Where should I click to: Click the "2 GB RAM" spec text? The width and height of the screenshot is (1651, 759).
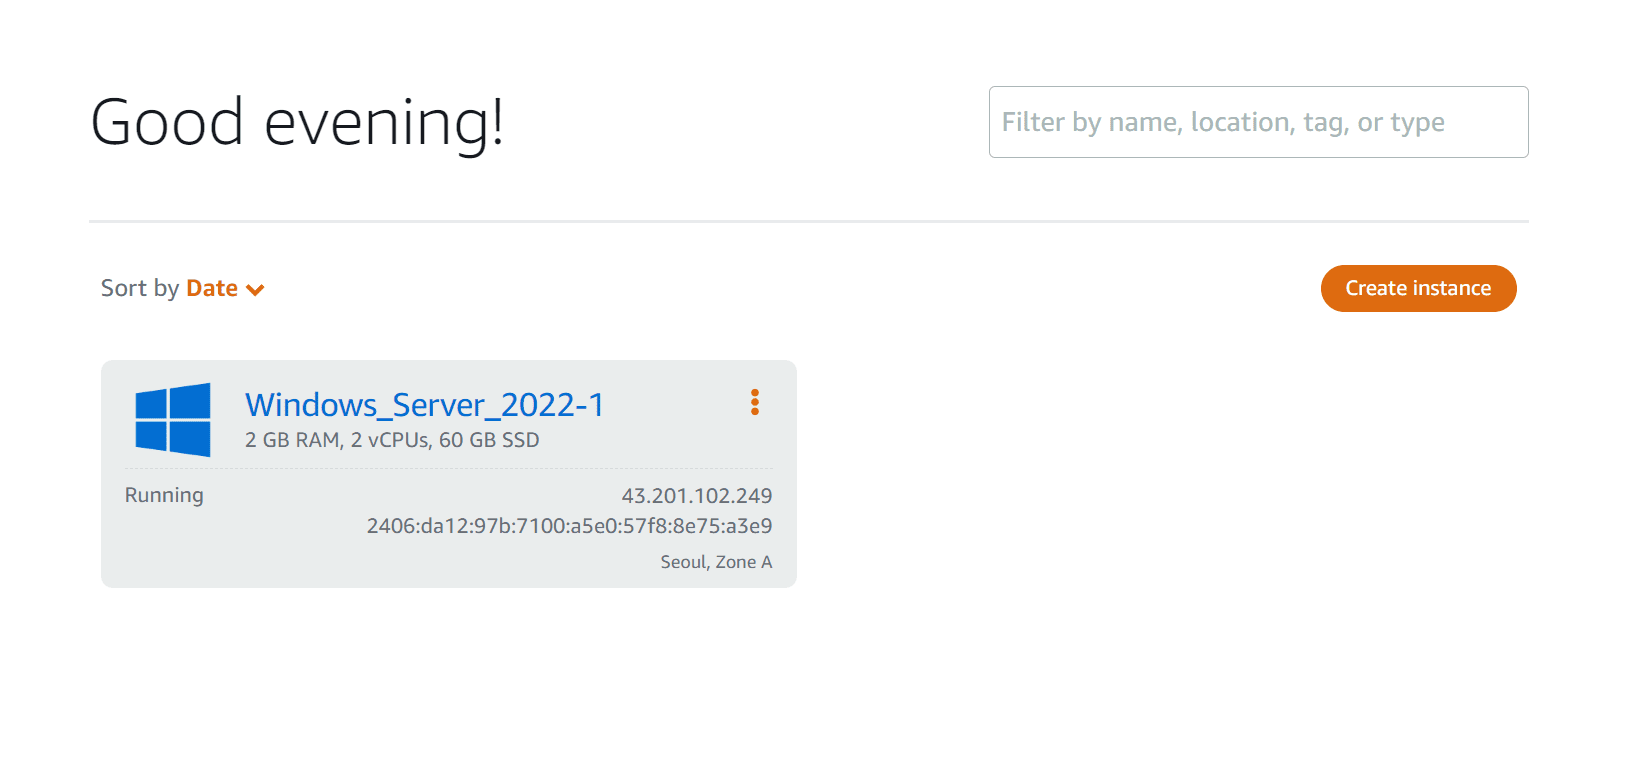point(292,440)
